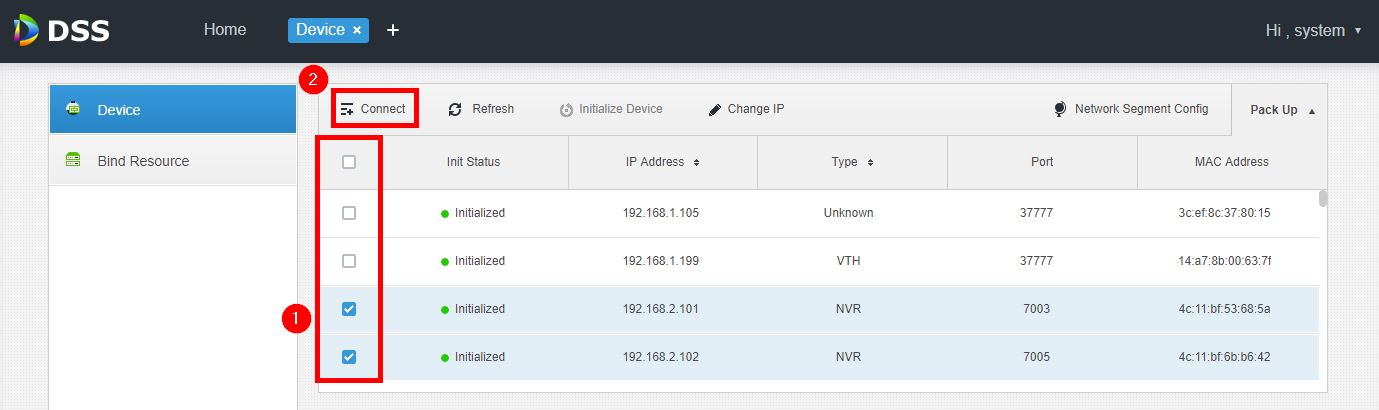Open the Bind Resource sidebar section

(x=173, y=161)
